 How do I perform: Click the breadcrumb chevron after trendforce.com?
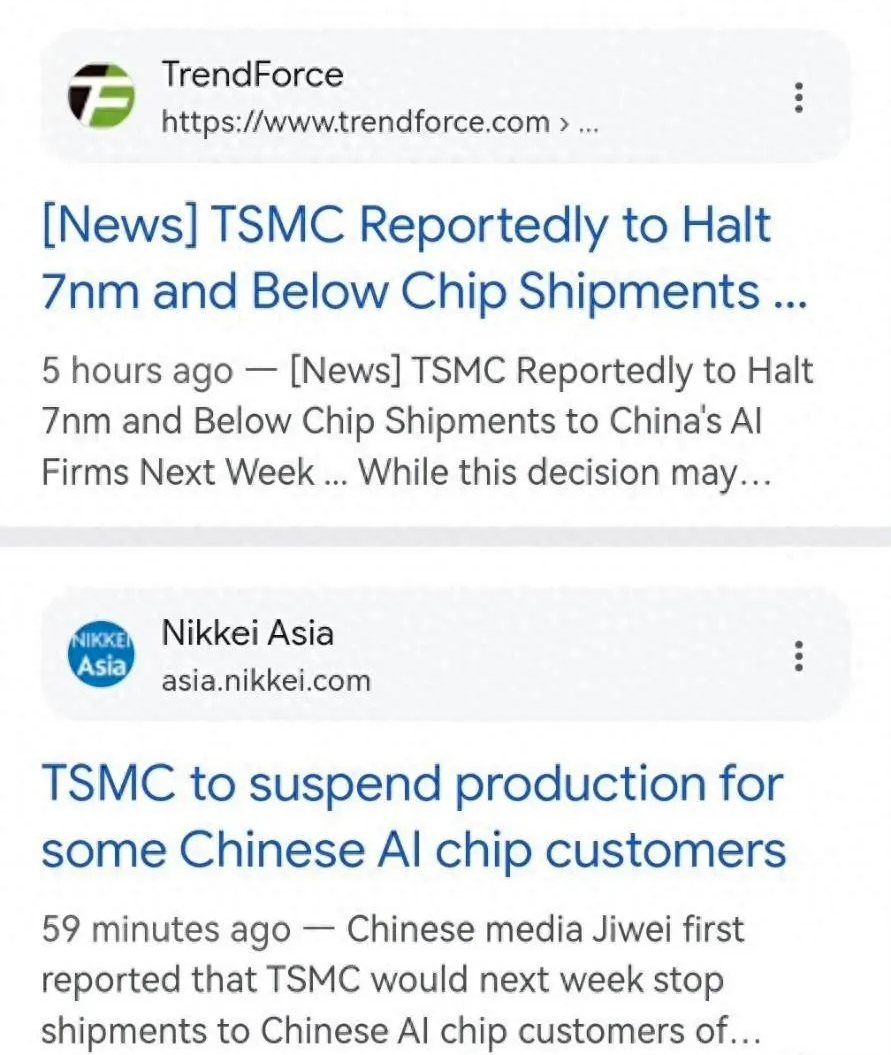tap(564, 124)
